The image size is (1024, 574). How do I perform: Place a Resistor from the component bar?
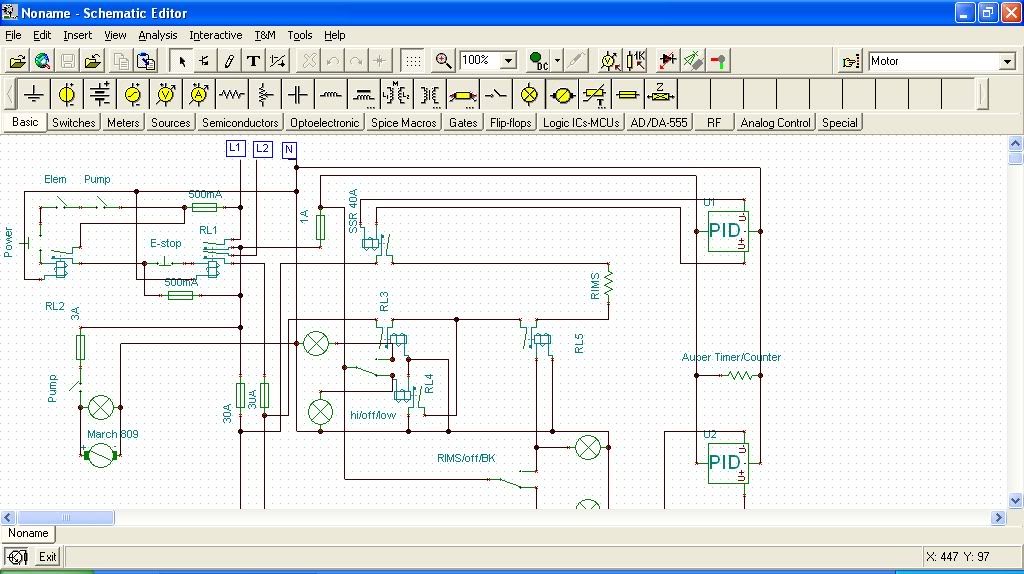click(x=232, y=95)
